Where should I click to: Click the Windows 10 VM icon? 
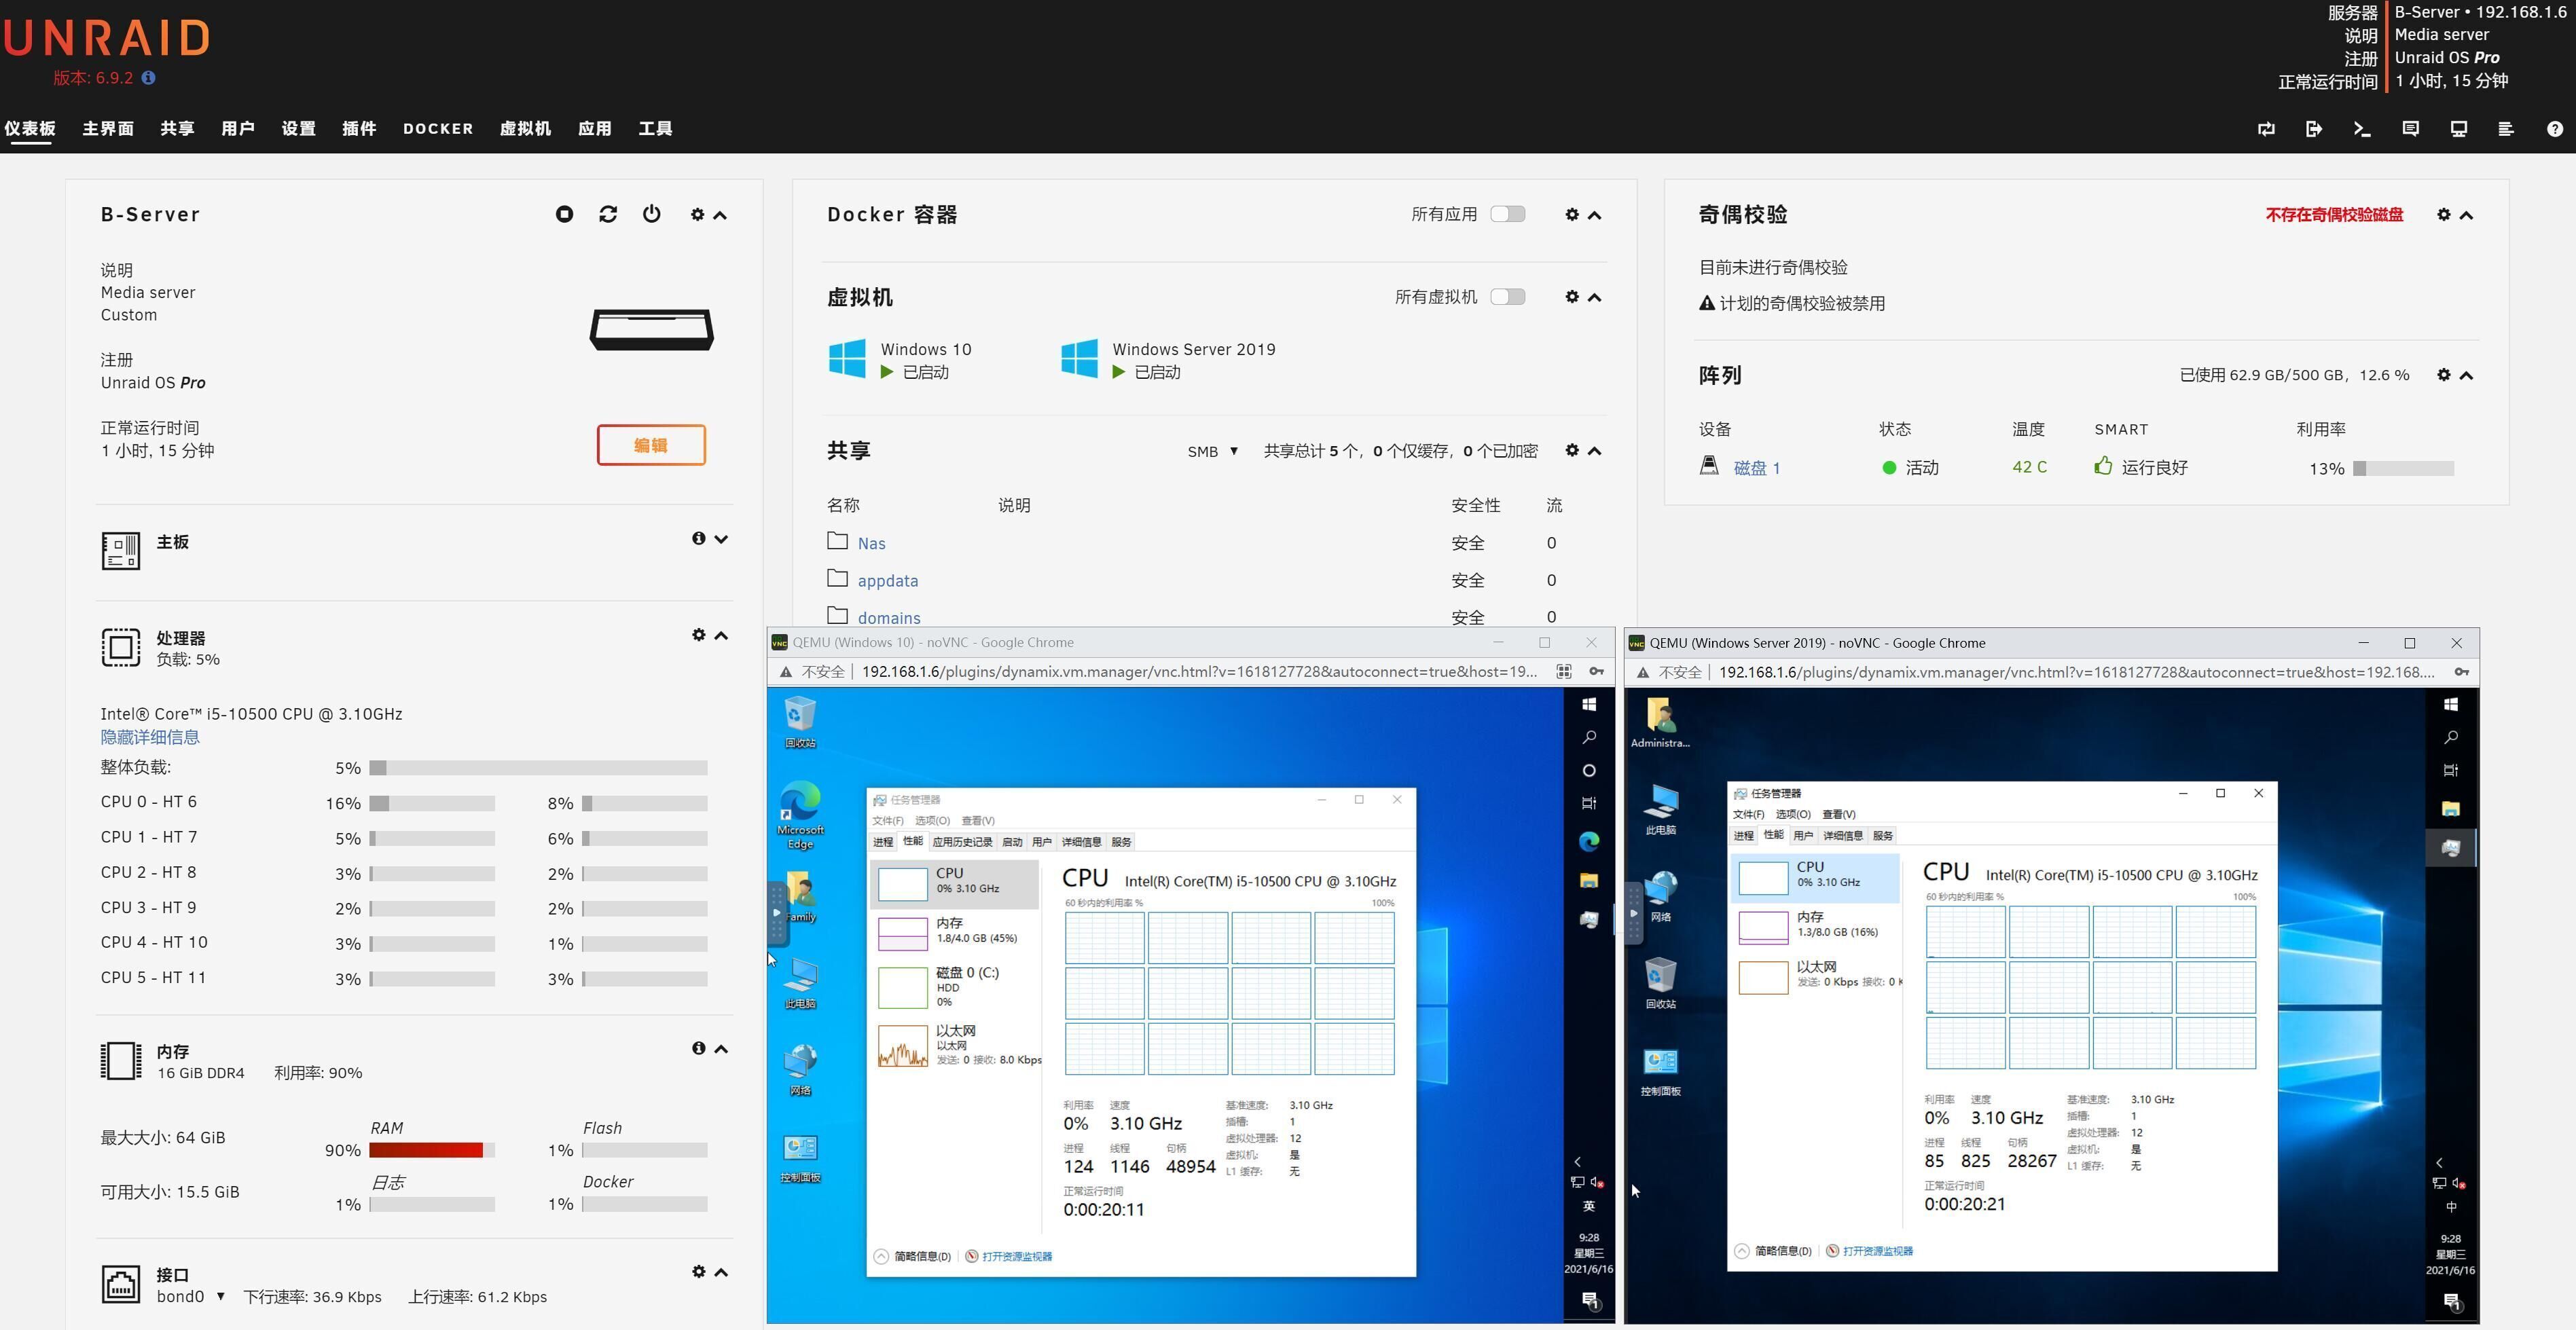[847, 358]
